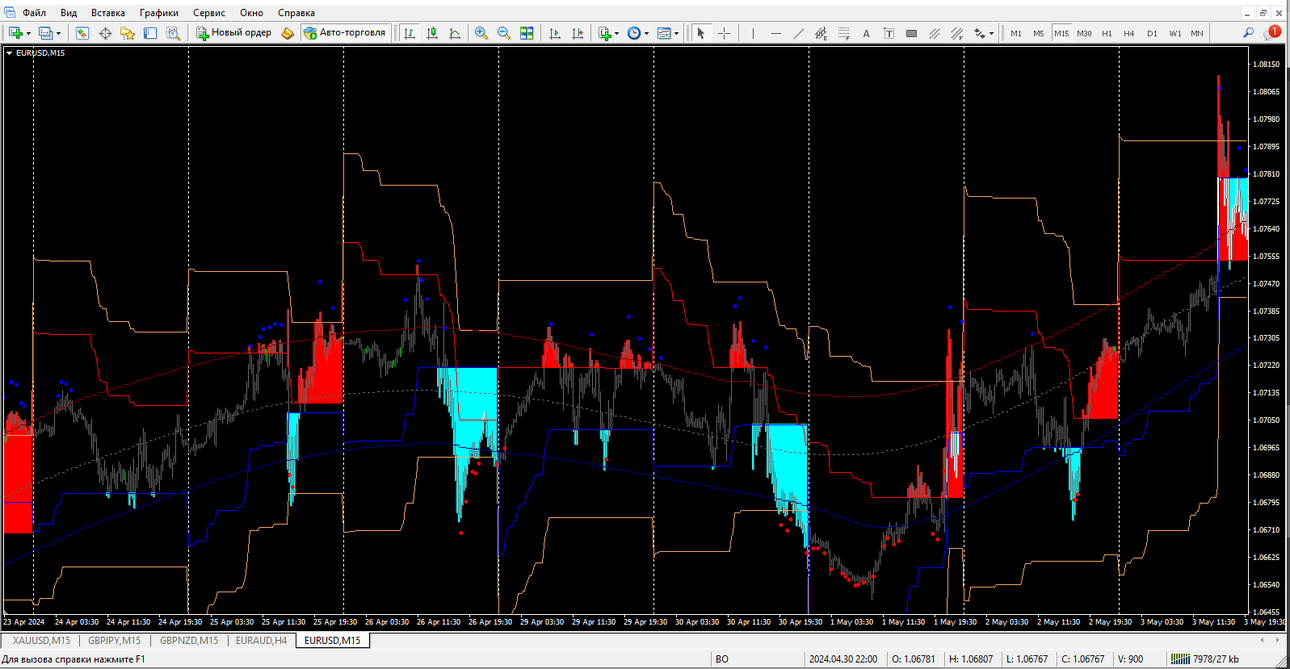
Task: Switch timeframe to W1
Action: tap(1175, 33)
